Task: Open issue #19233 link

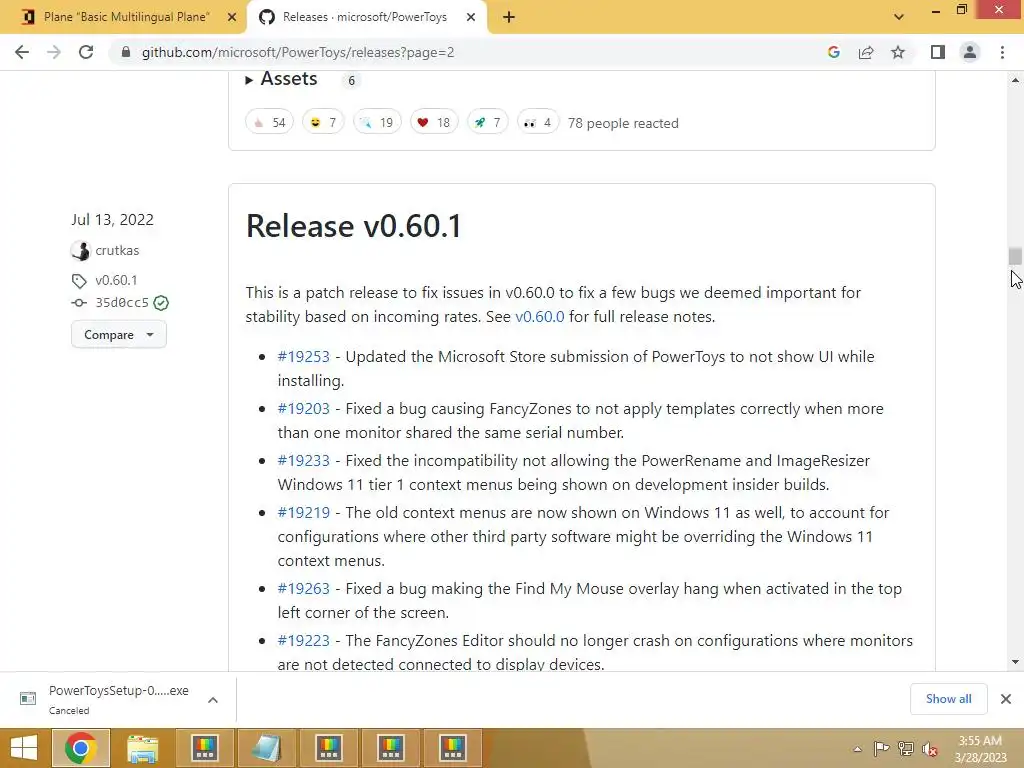Action: click(x=304, y=460)
